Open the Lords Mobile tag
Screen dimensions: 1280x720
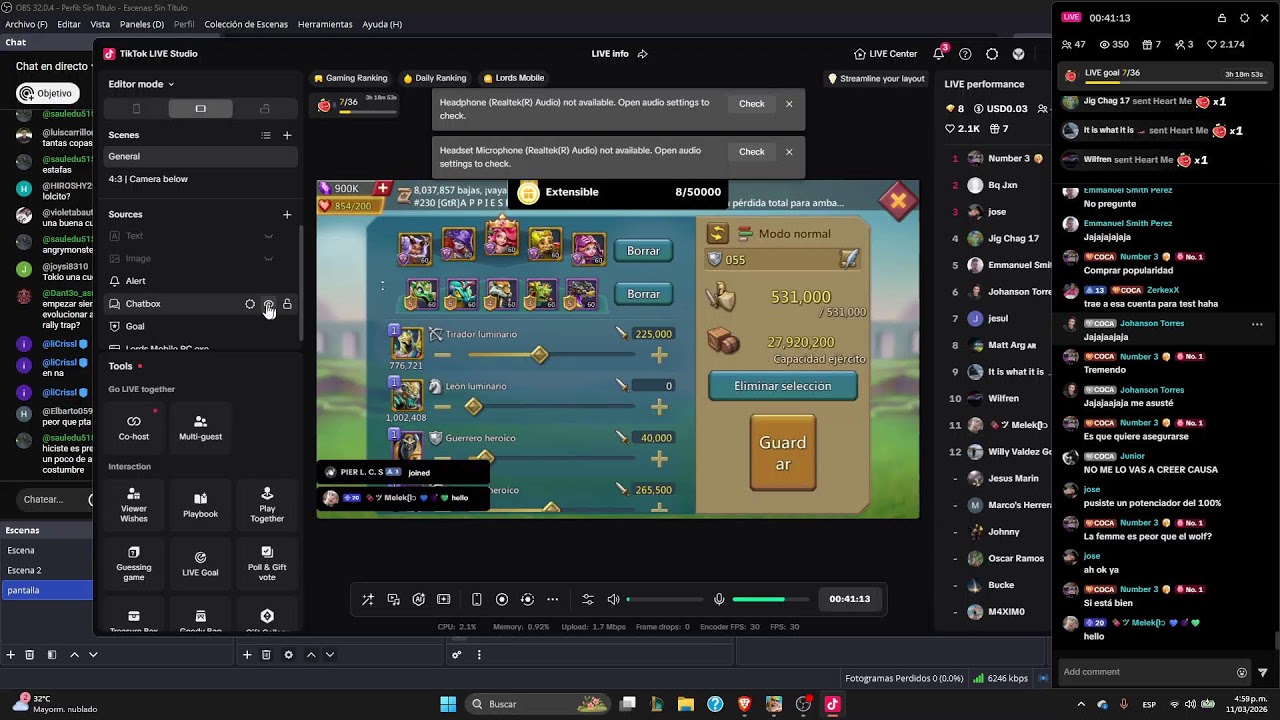coord(514,78)
